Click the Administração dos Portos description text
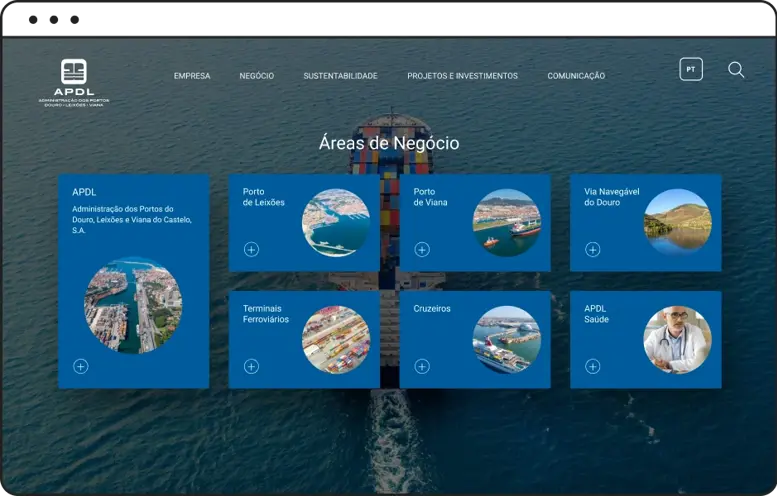The width and height of the screenshot is (777, 496). [x=132, y=220]
